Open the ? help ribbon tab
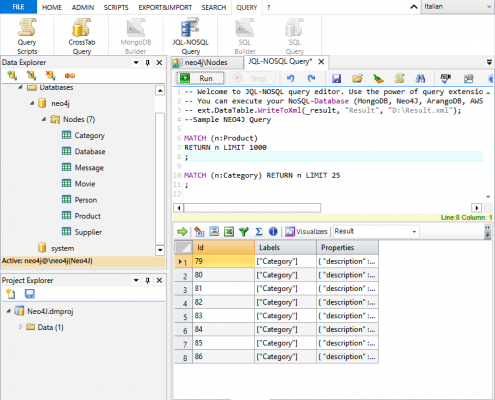The height and width of the screenshot is (400, 495). 269,7
